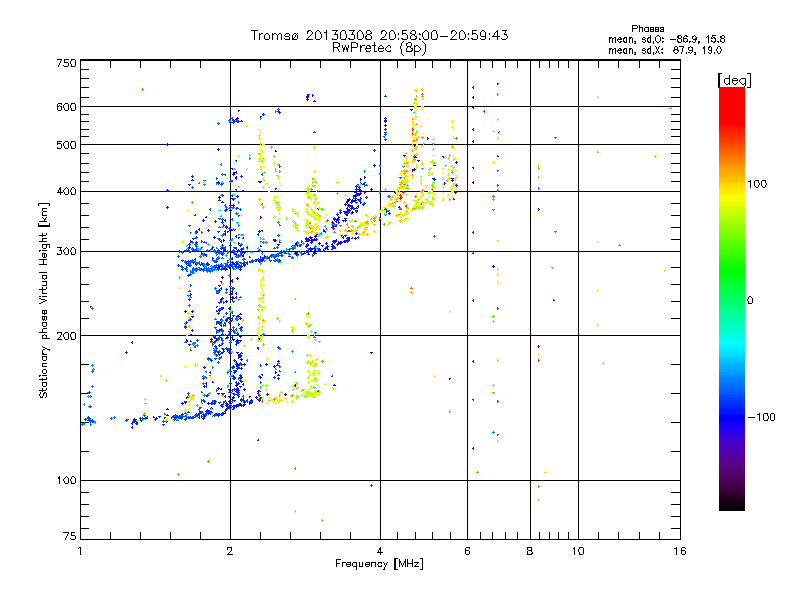Click the '500' y-axis tick label
800x600 pixels.
(x=66, y=145)
